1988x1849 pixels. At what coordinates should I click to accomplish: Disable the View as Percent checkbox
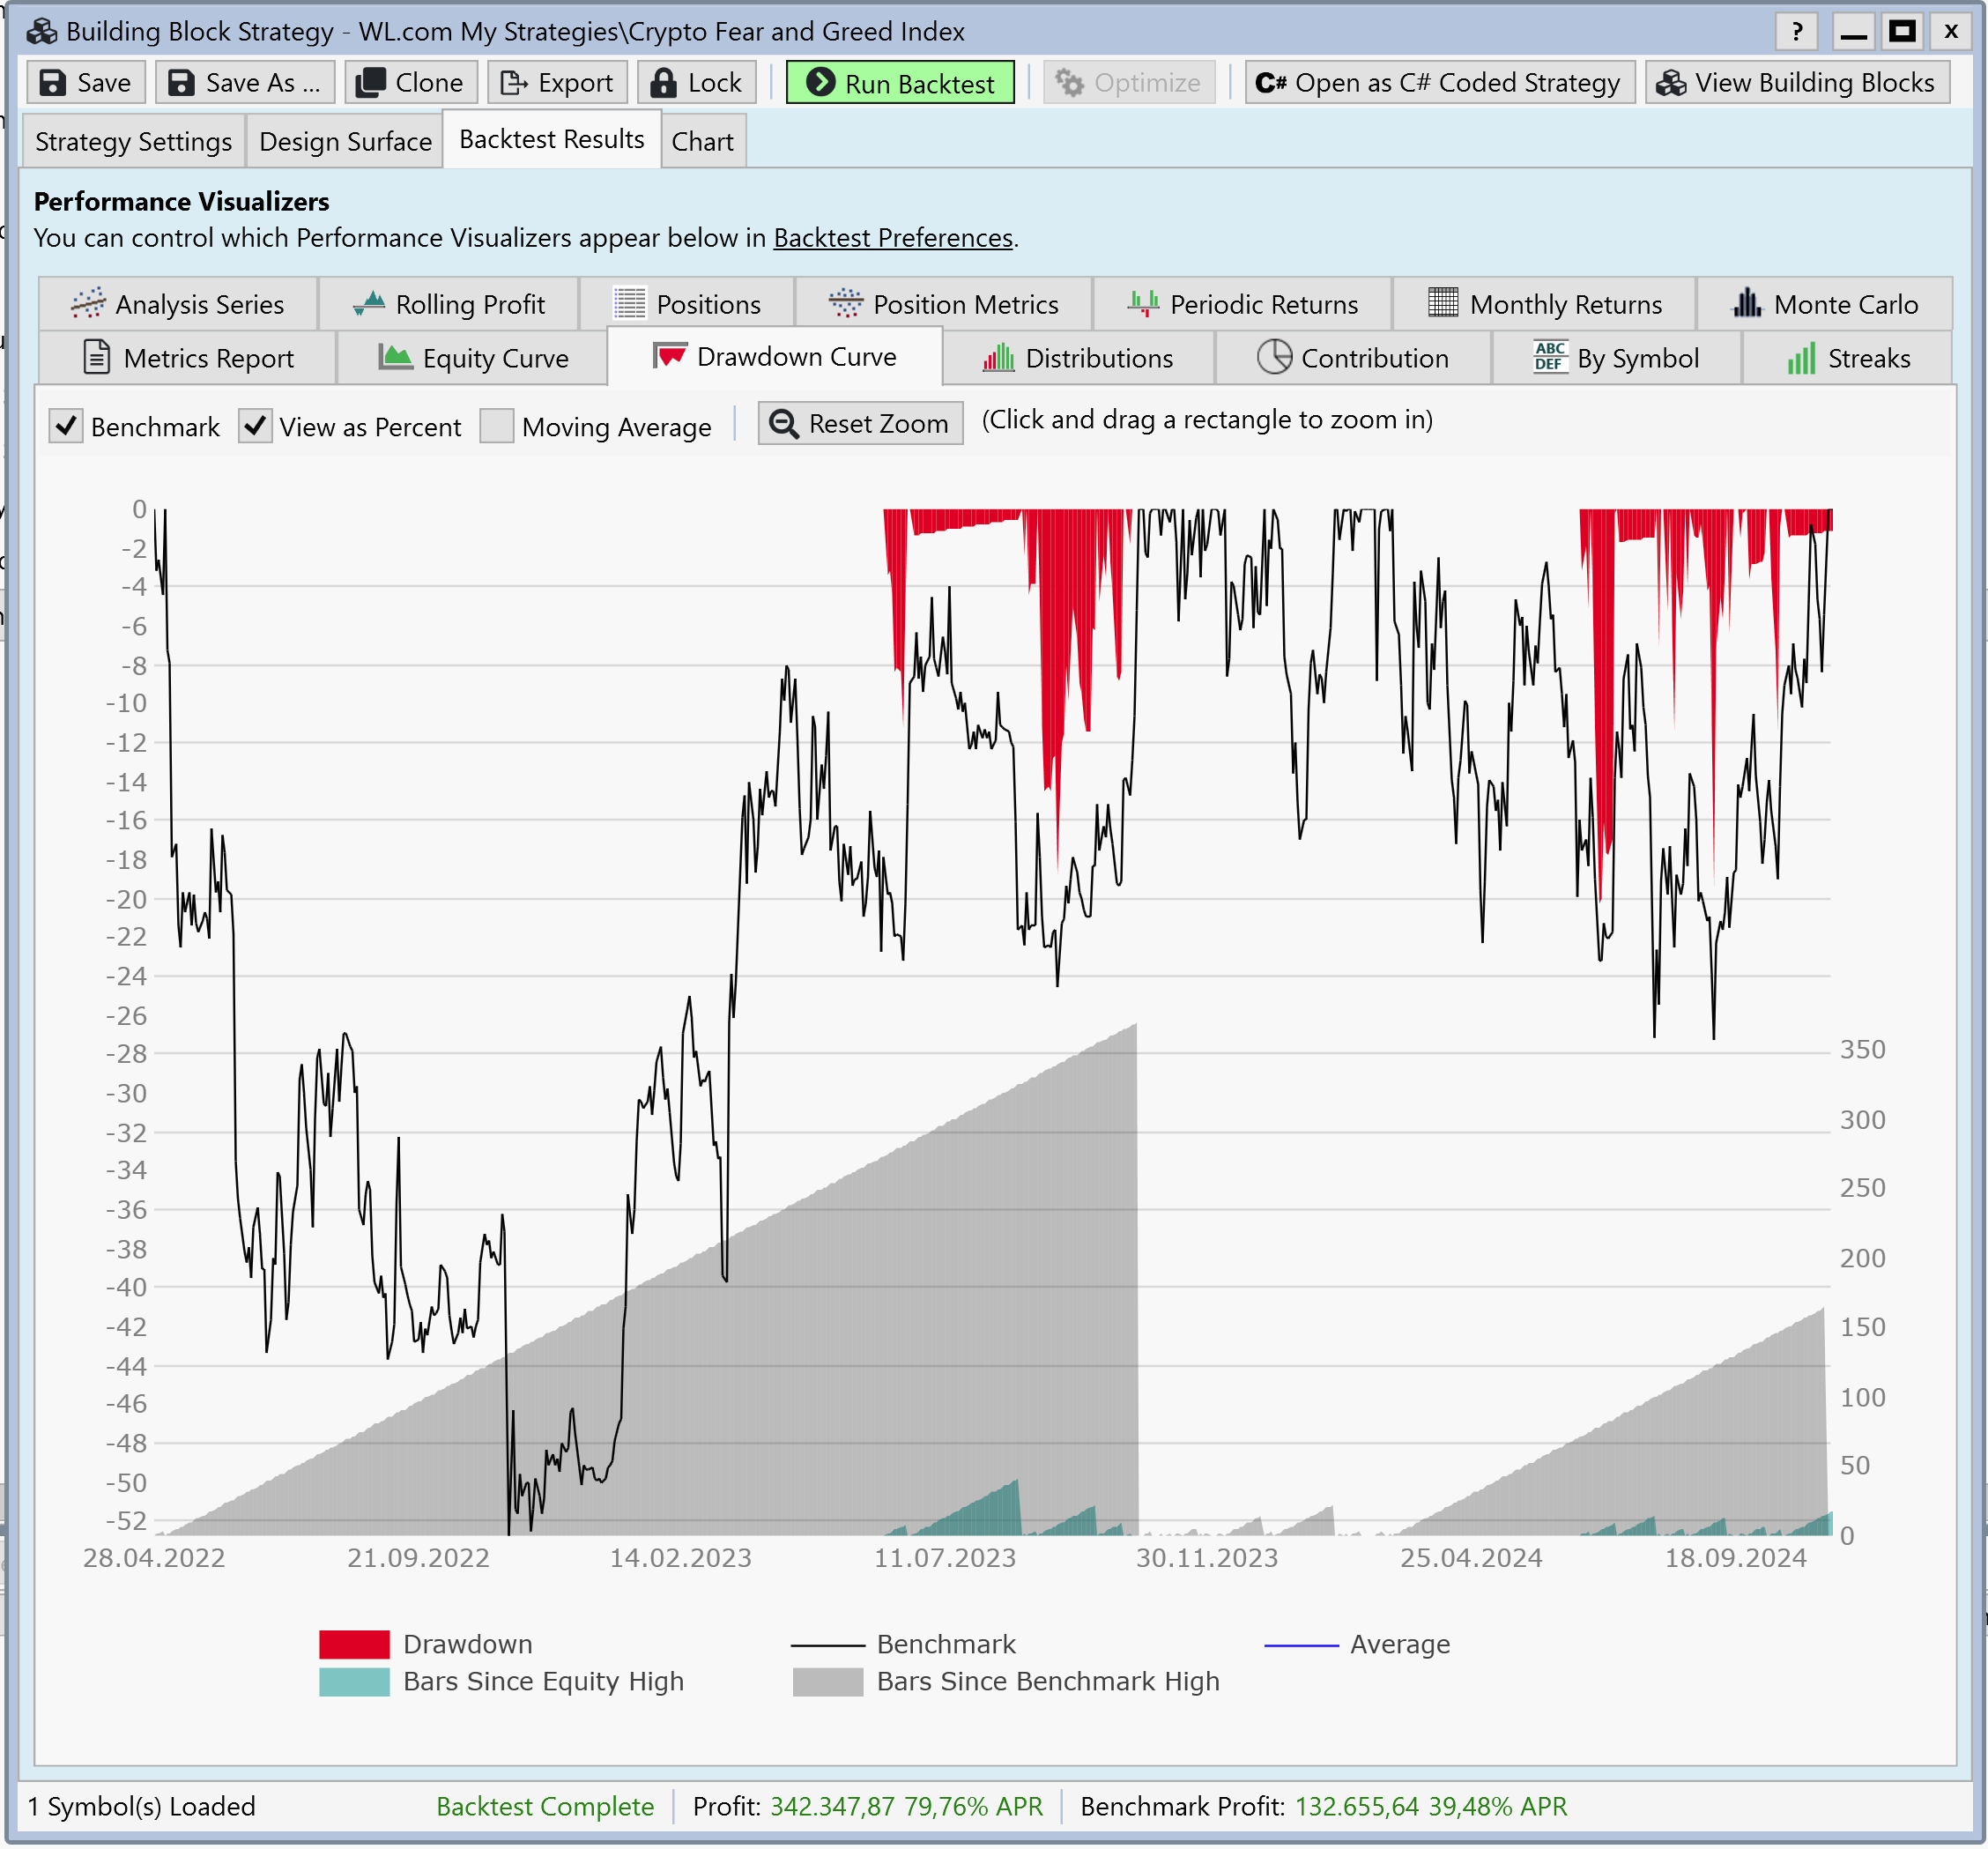point(256,427)
